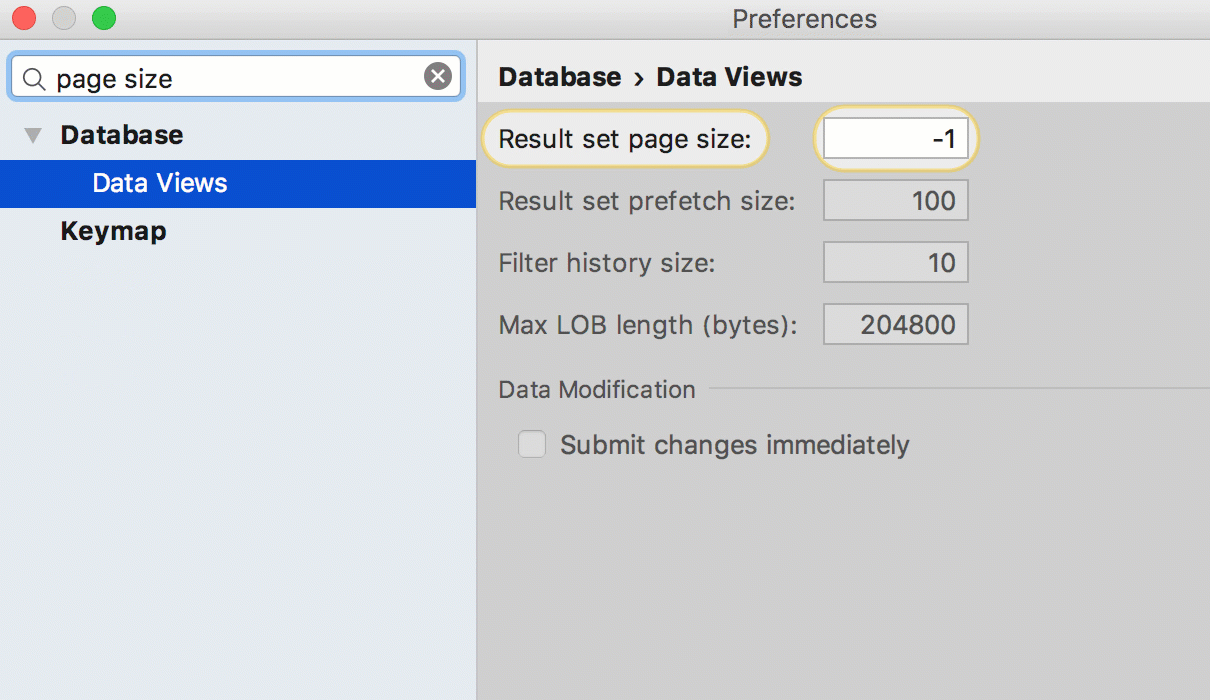Click the Max LOB length field
Viewport: 1210px width, 700px height.
(x=896, y=325)
